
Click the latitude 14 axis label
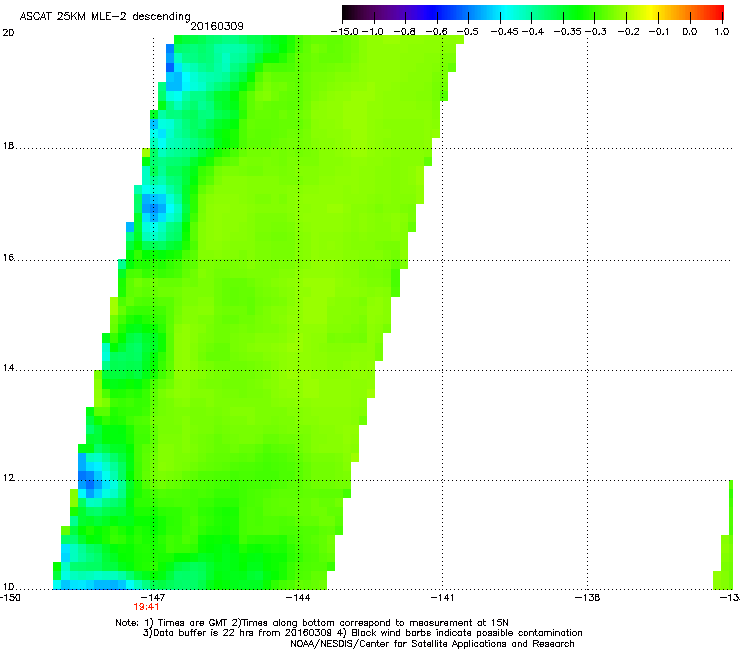coord(8,368)
